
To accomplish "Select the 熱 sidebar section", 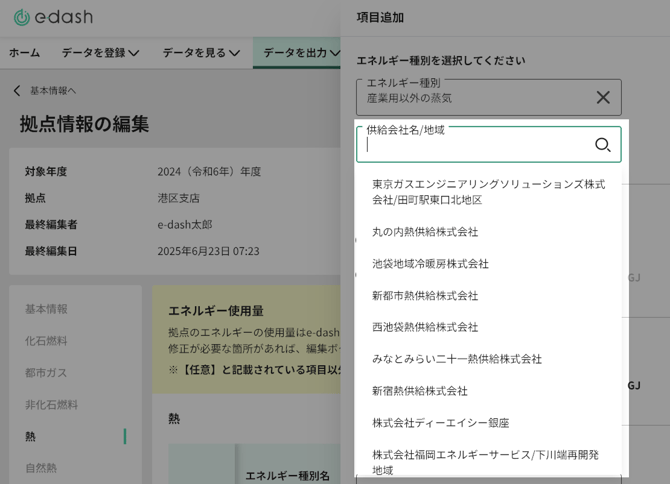I will tap(30, 436).
